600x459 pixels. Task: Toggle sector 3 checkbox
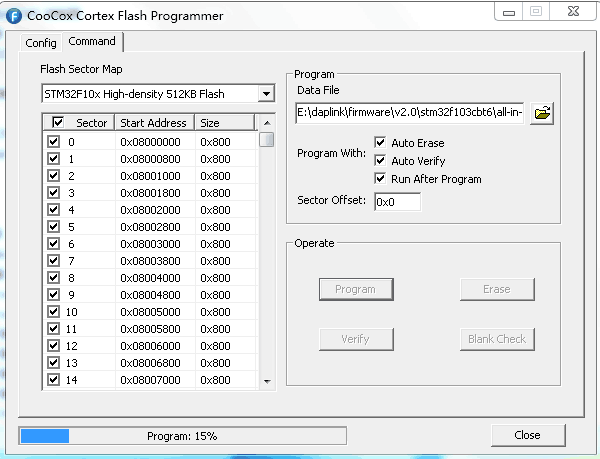54,193
